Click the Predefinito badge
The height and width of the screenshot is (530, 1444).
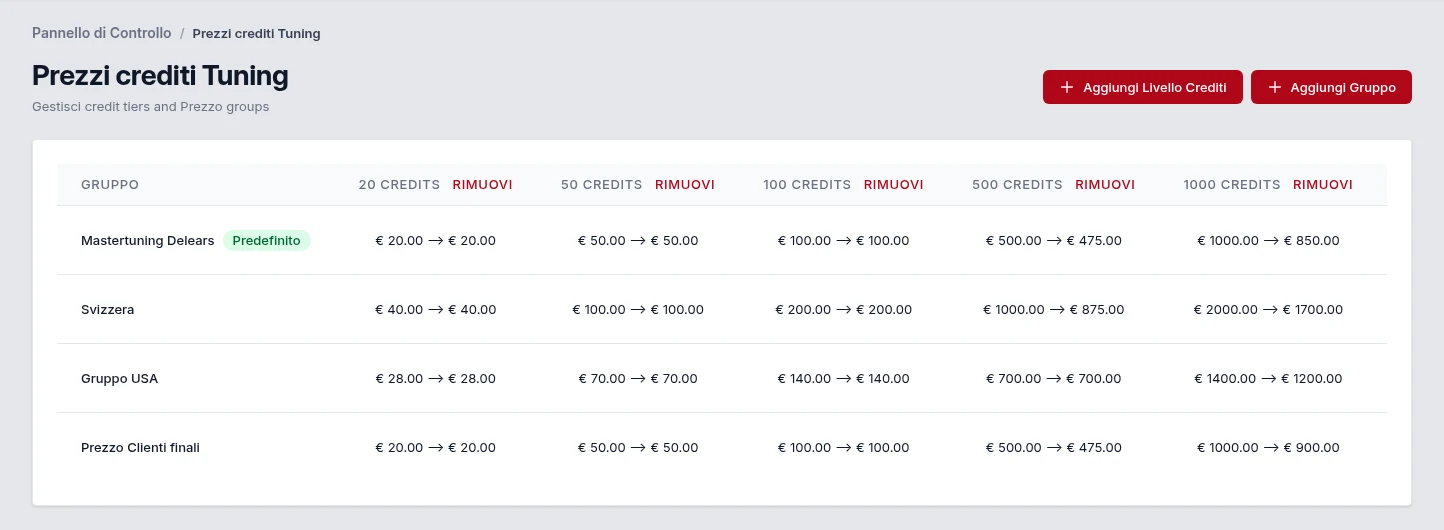(x=267, y=241)
